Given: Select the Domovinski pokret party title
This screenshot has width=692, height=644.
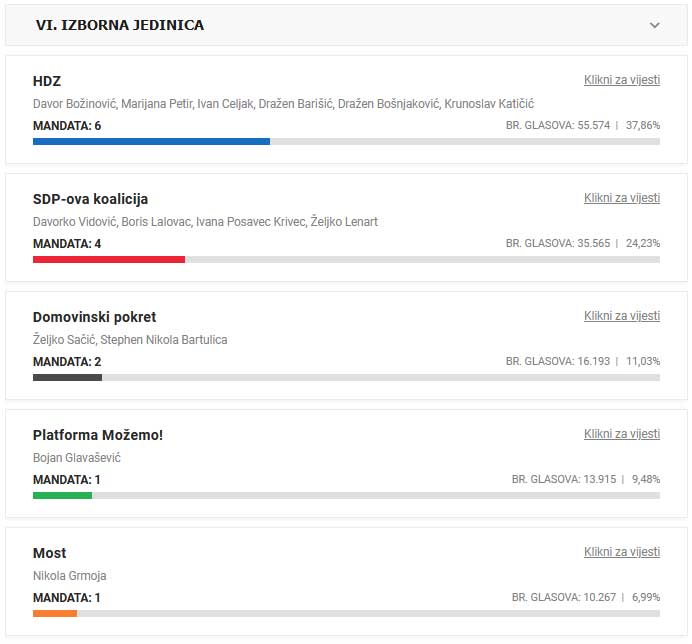Looking at the screenshot, I should [x=94, y=317].
